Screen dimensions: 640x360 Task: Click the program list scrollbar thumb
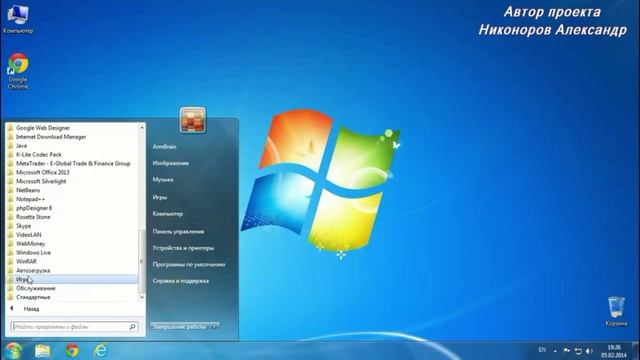[142, 261]
